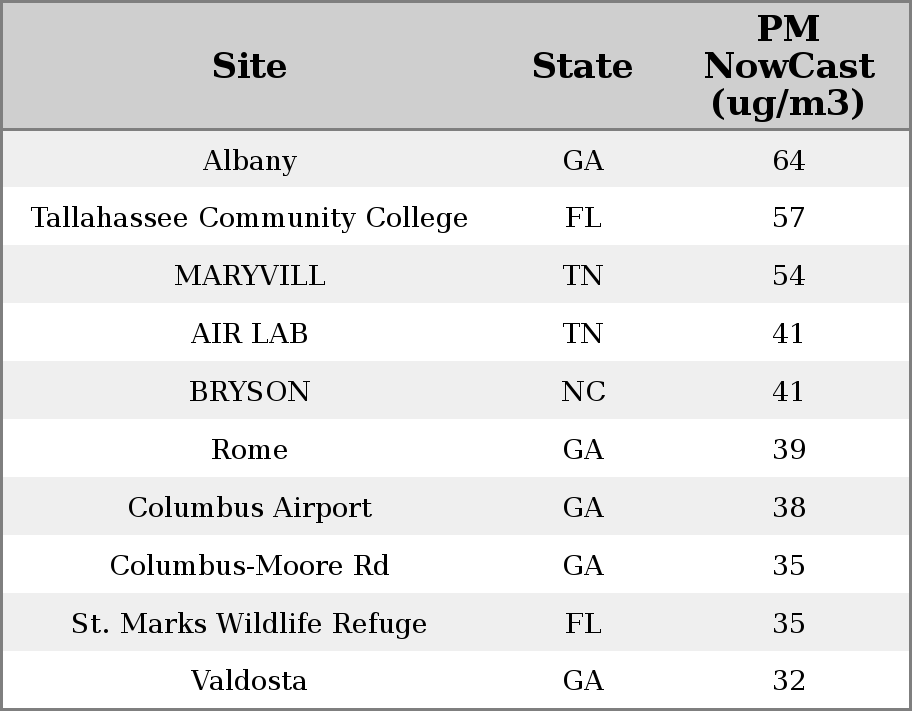Click the AIR LAB site name

tap(249, 333)
